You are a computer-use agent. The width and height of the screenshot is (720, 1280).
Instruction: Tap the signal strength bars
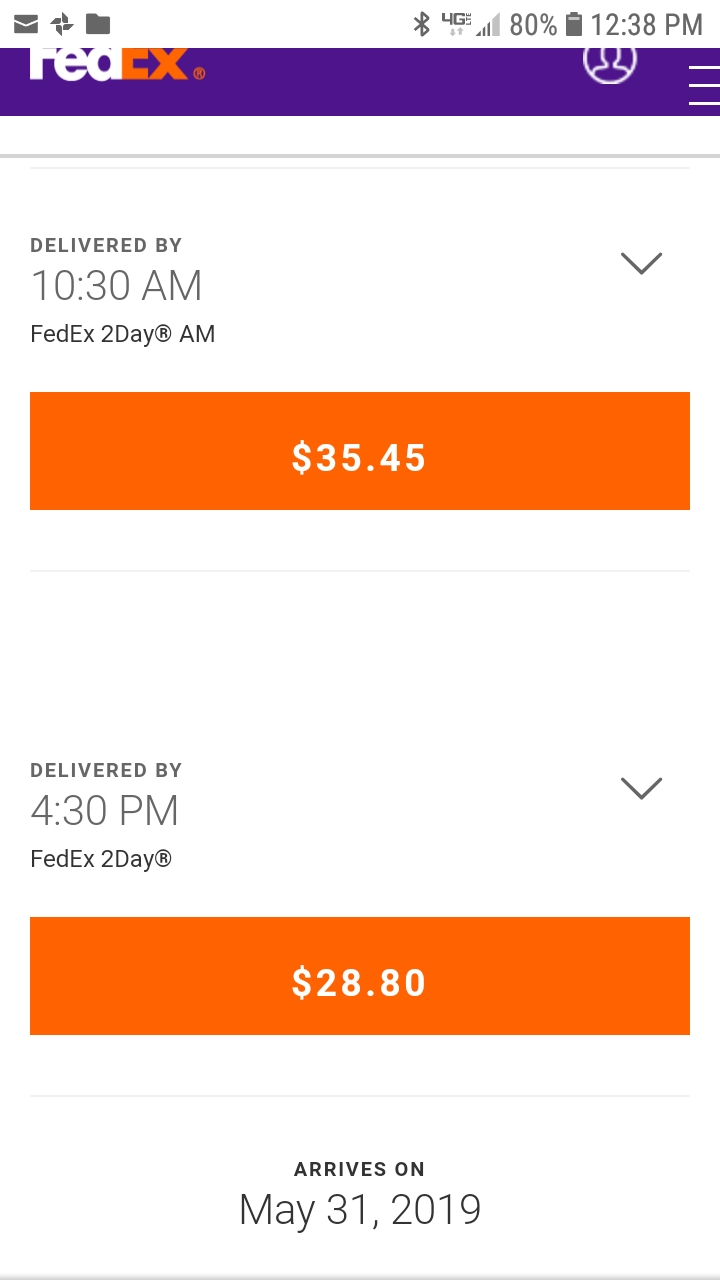[488, 24]
